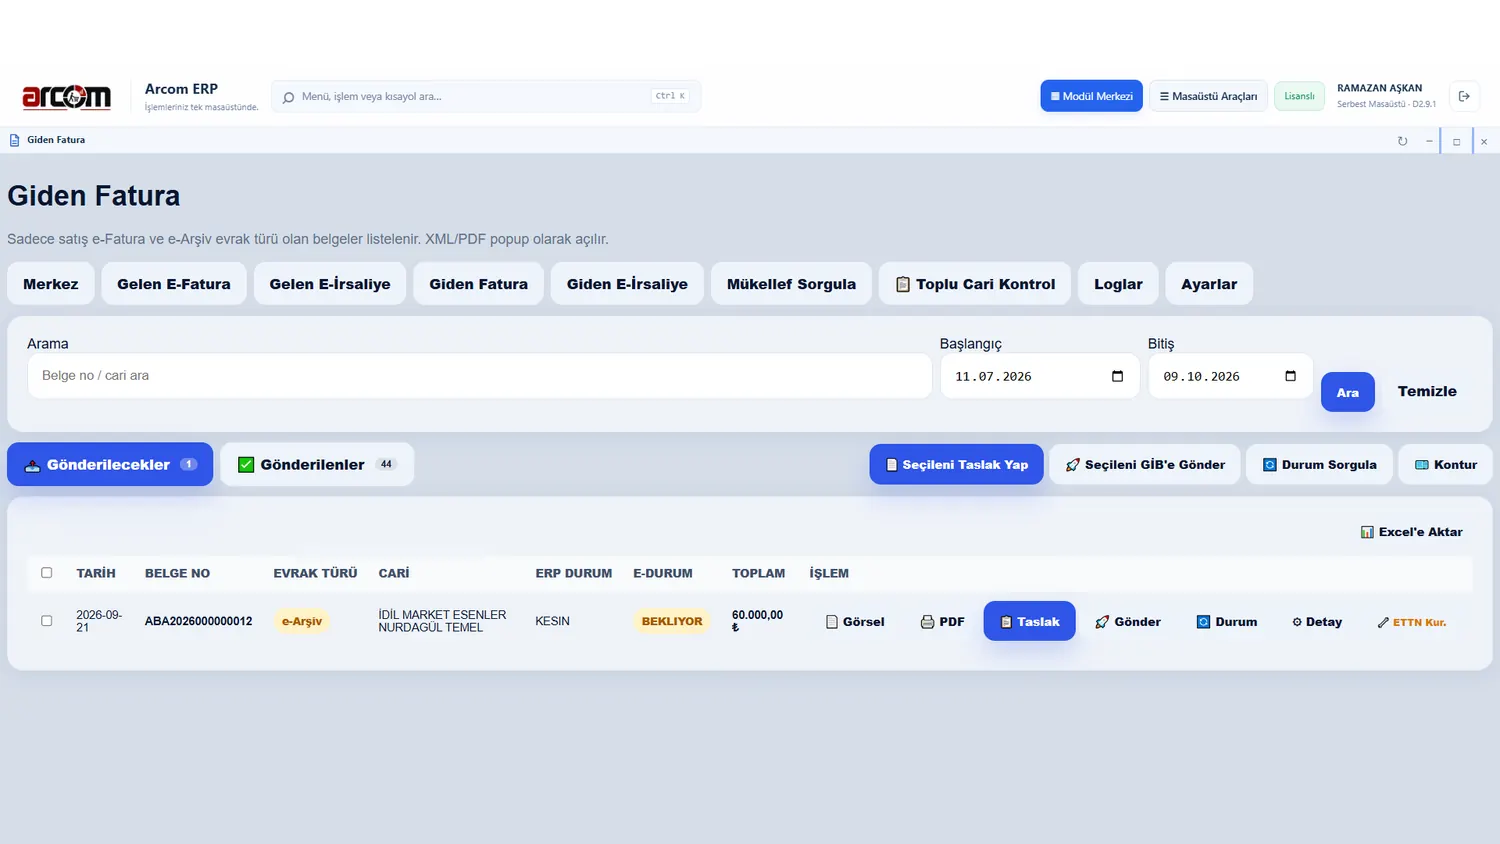Viewport: 1500px width, 844px height.
Task: Show the Gönderilenler list
Action: pyautogui.click(x=317, y=464)
